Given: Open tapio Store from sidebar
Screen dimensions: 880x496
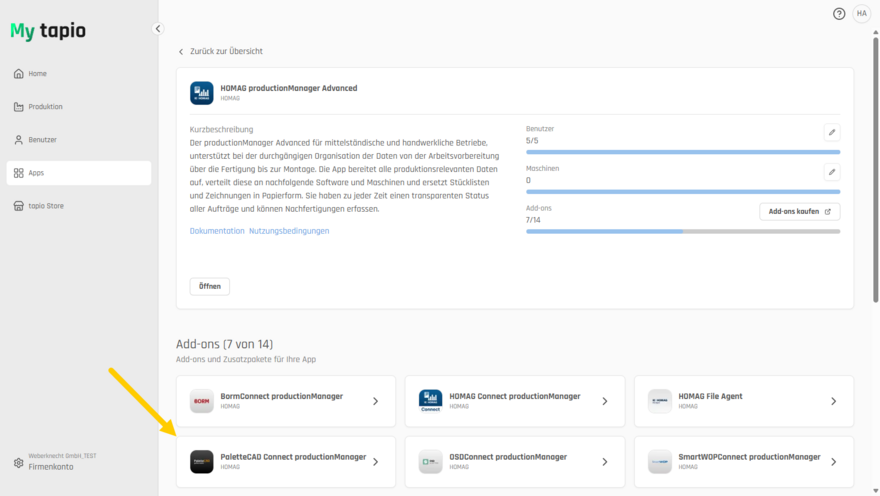Looking at the screenshot, I should pyautogui.click(x=79, y=206).
